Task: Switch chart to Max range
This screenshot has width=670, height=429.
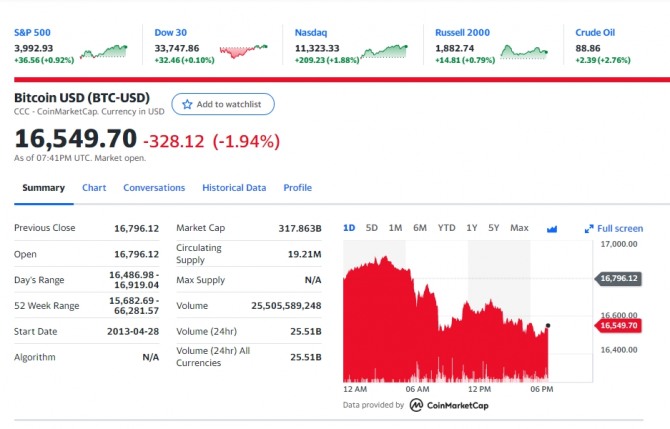Action: click(519, 228)
